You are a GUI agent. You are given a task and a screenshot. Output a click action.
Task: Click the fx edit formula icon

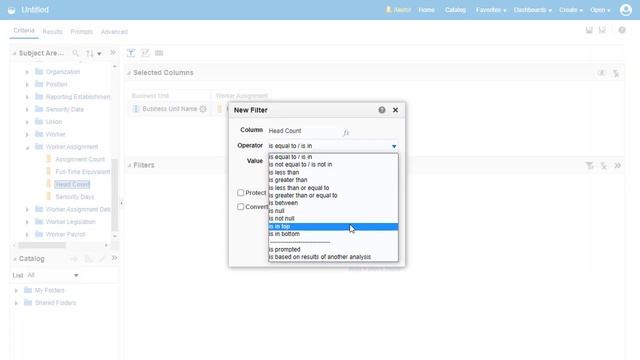pyautogui.click(x=346, y=132)
